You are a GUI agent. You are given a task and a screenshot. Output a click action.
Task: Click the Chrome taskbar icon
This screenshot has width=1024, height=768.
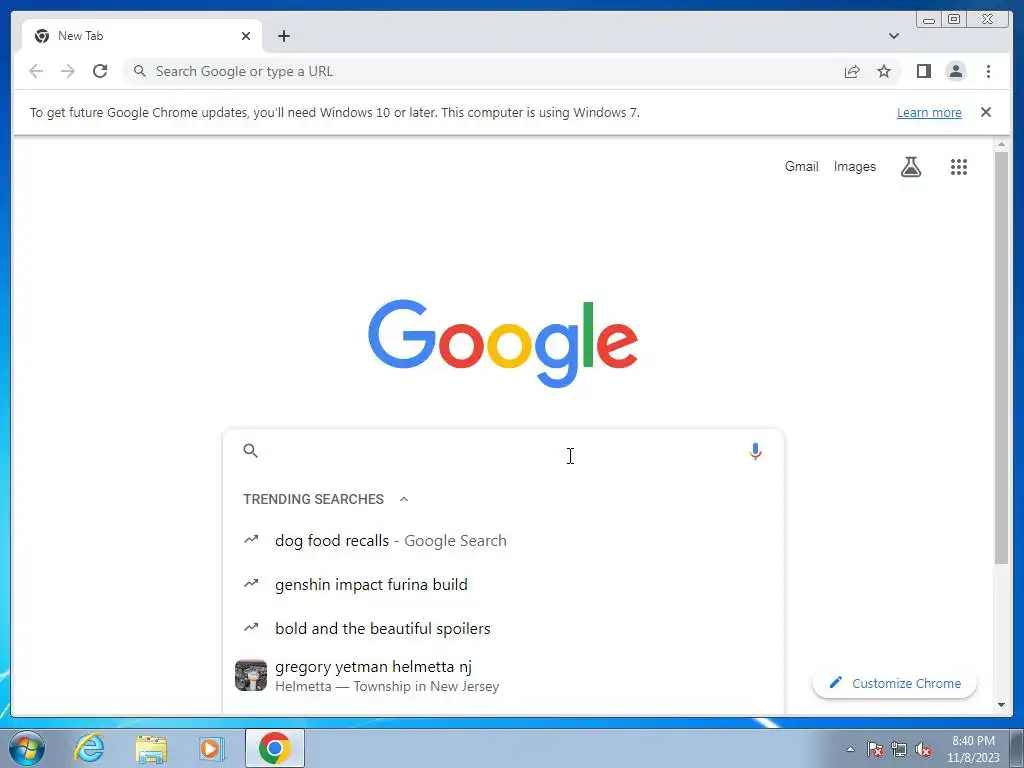274,748
